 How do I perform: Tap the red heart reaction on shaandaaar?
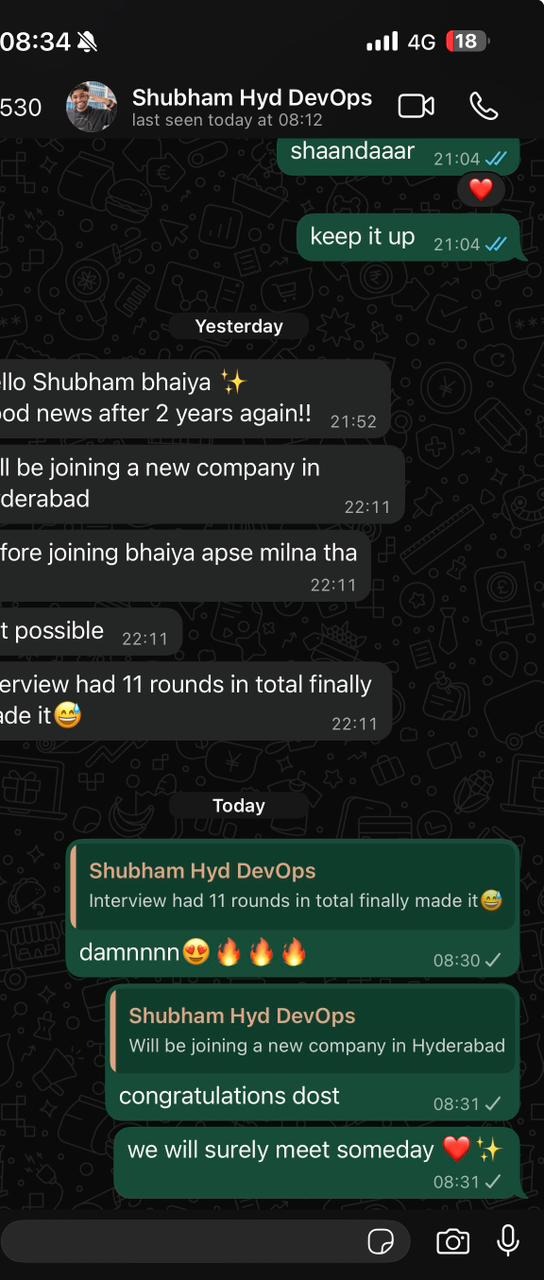[x=481, y=189]
